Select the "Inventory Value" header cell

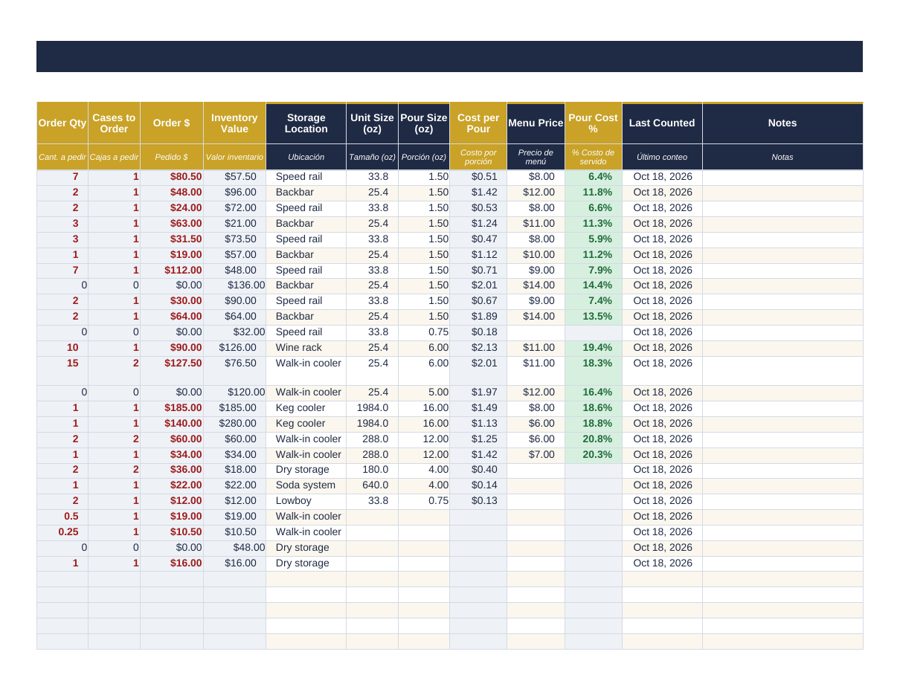[234, 123]
